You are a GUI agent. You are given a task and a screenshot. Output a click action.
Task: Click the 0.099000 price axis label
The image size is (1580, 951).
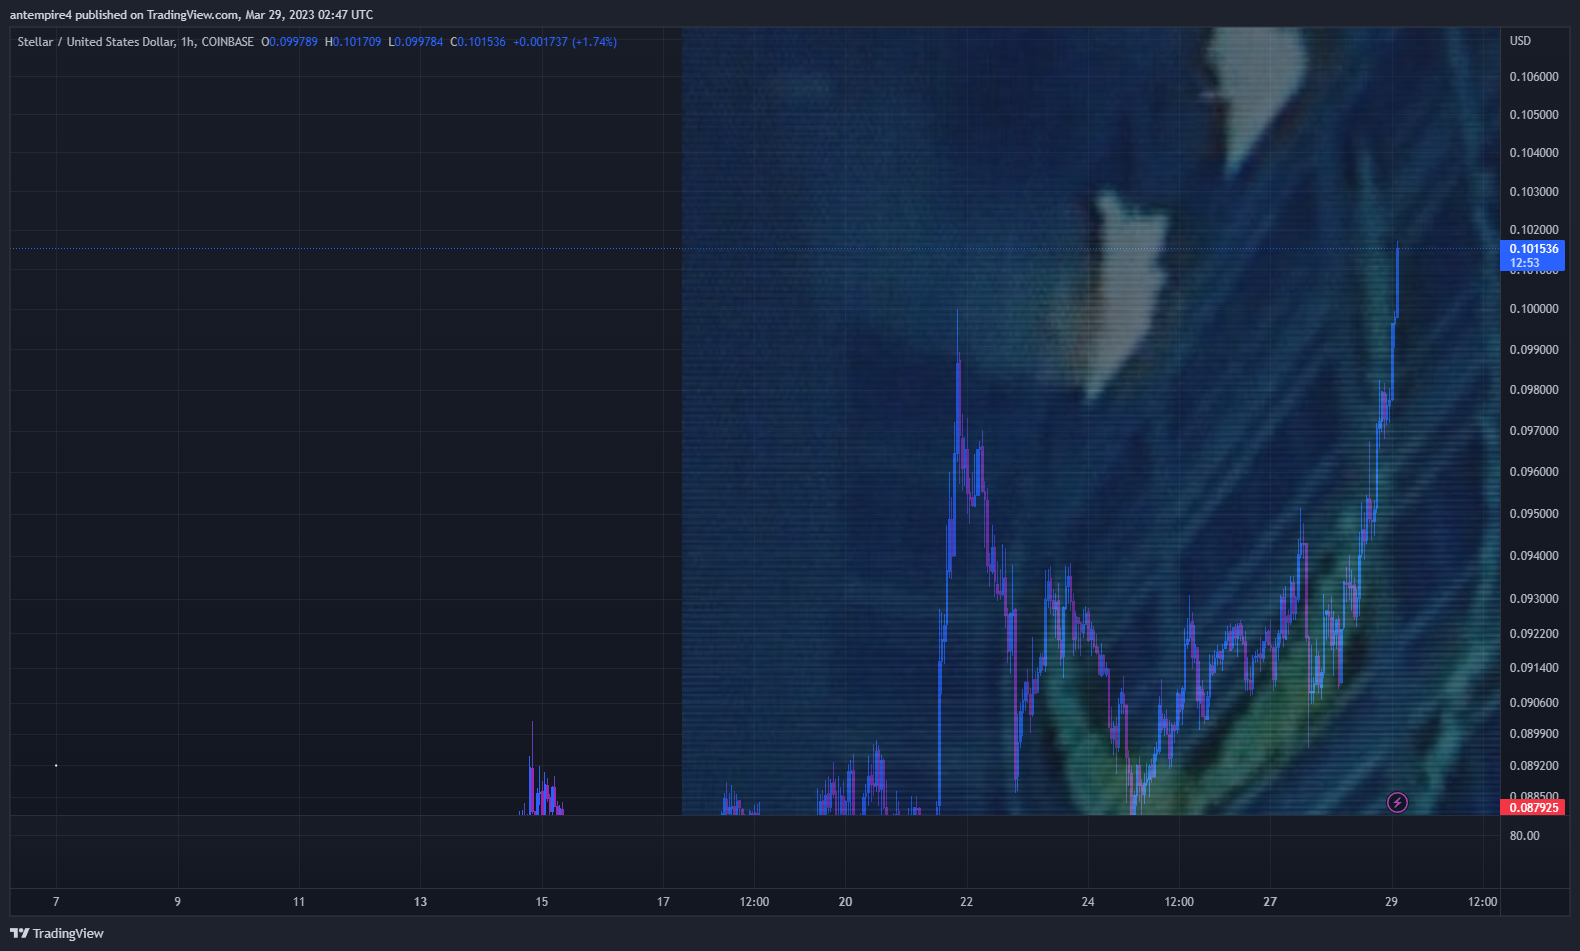1534,350
